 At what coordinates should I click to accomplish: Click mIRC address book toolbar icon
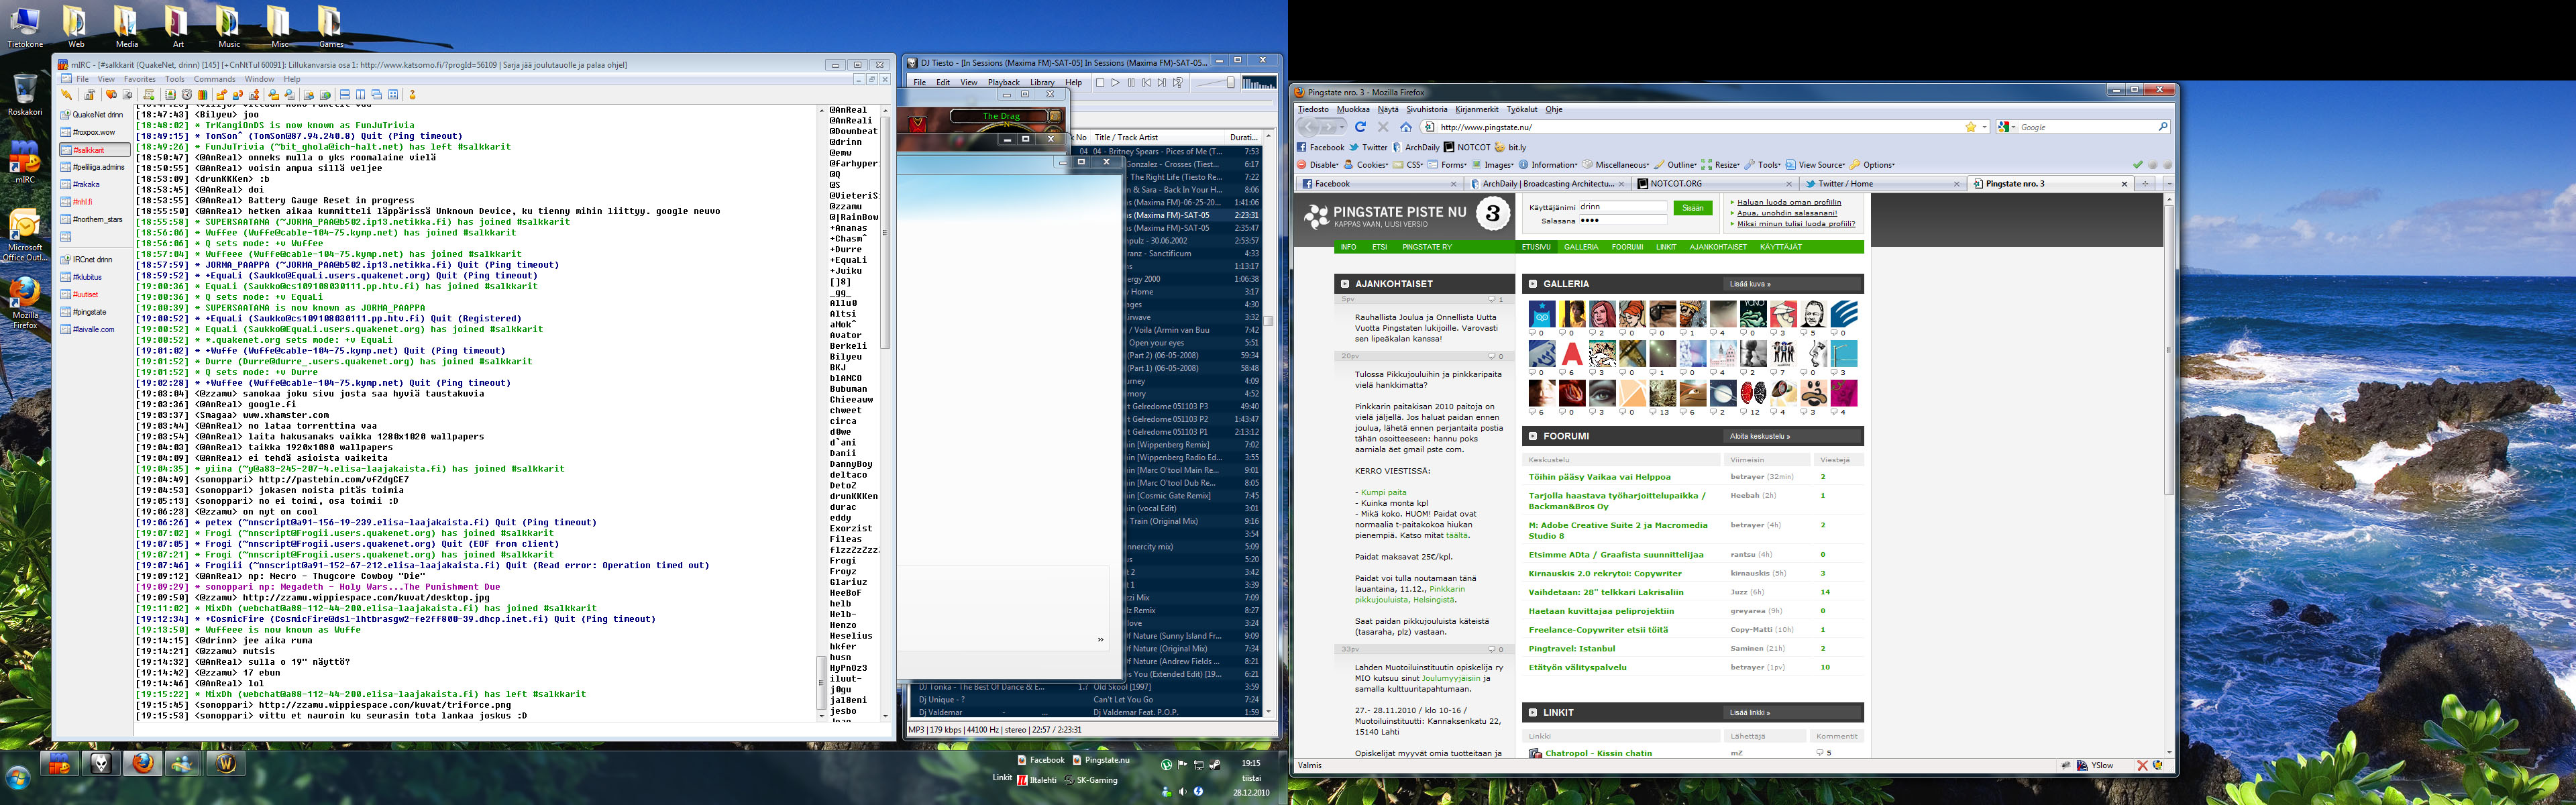(171, 95)
